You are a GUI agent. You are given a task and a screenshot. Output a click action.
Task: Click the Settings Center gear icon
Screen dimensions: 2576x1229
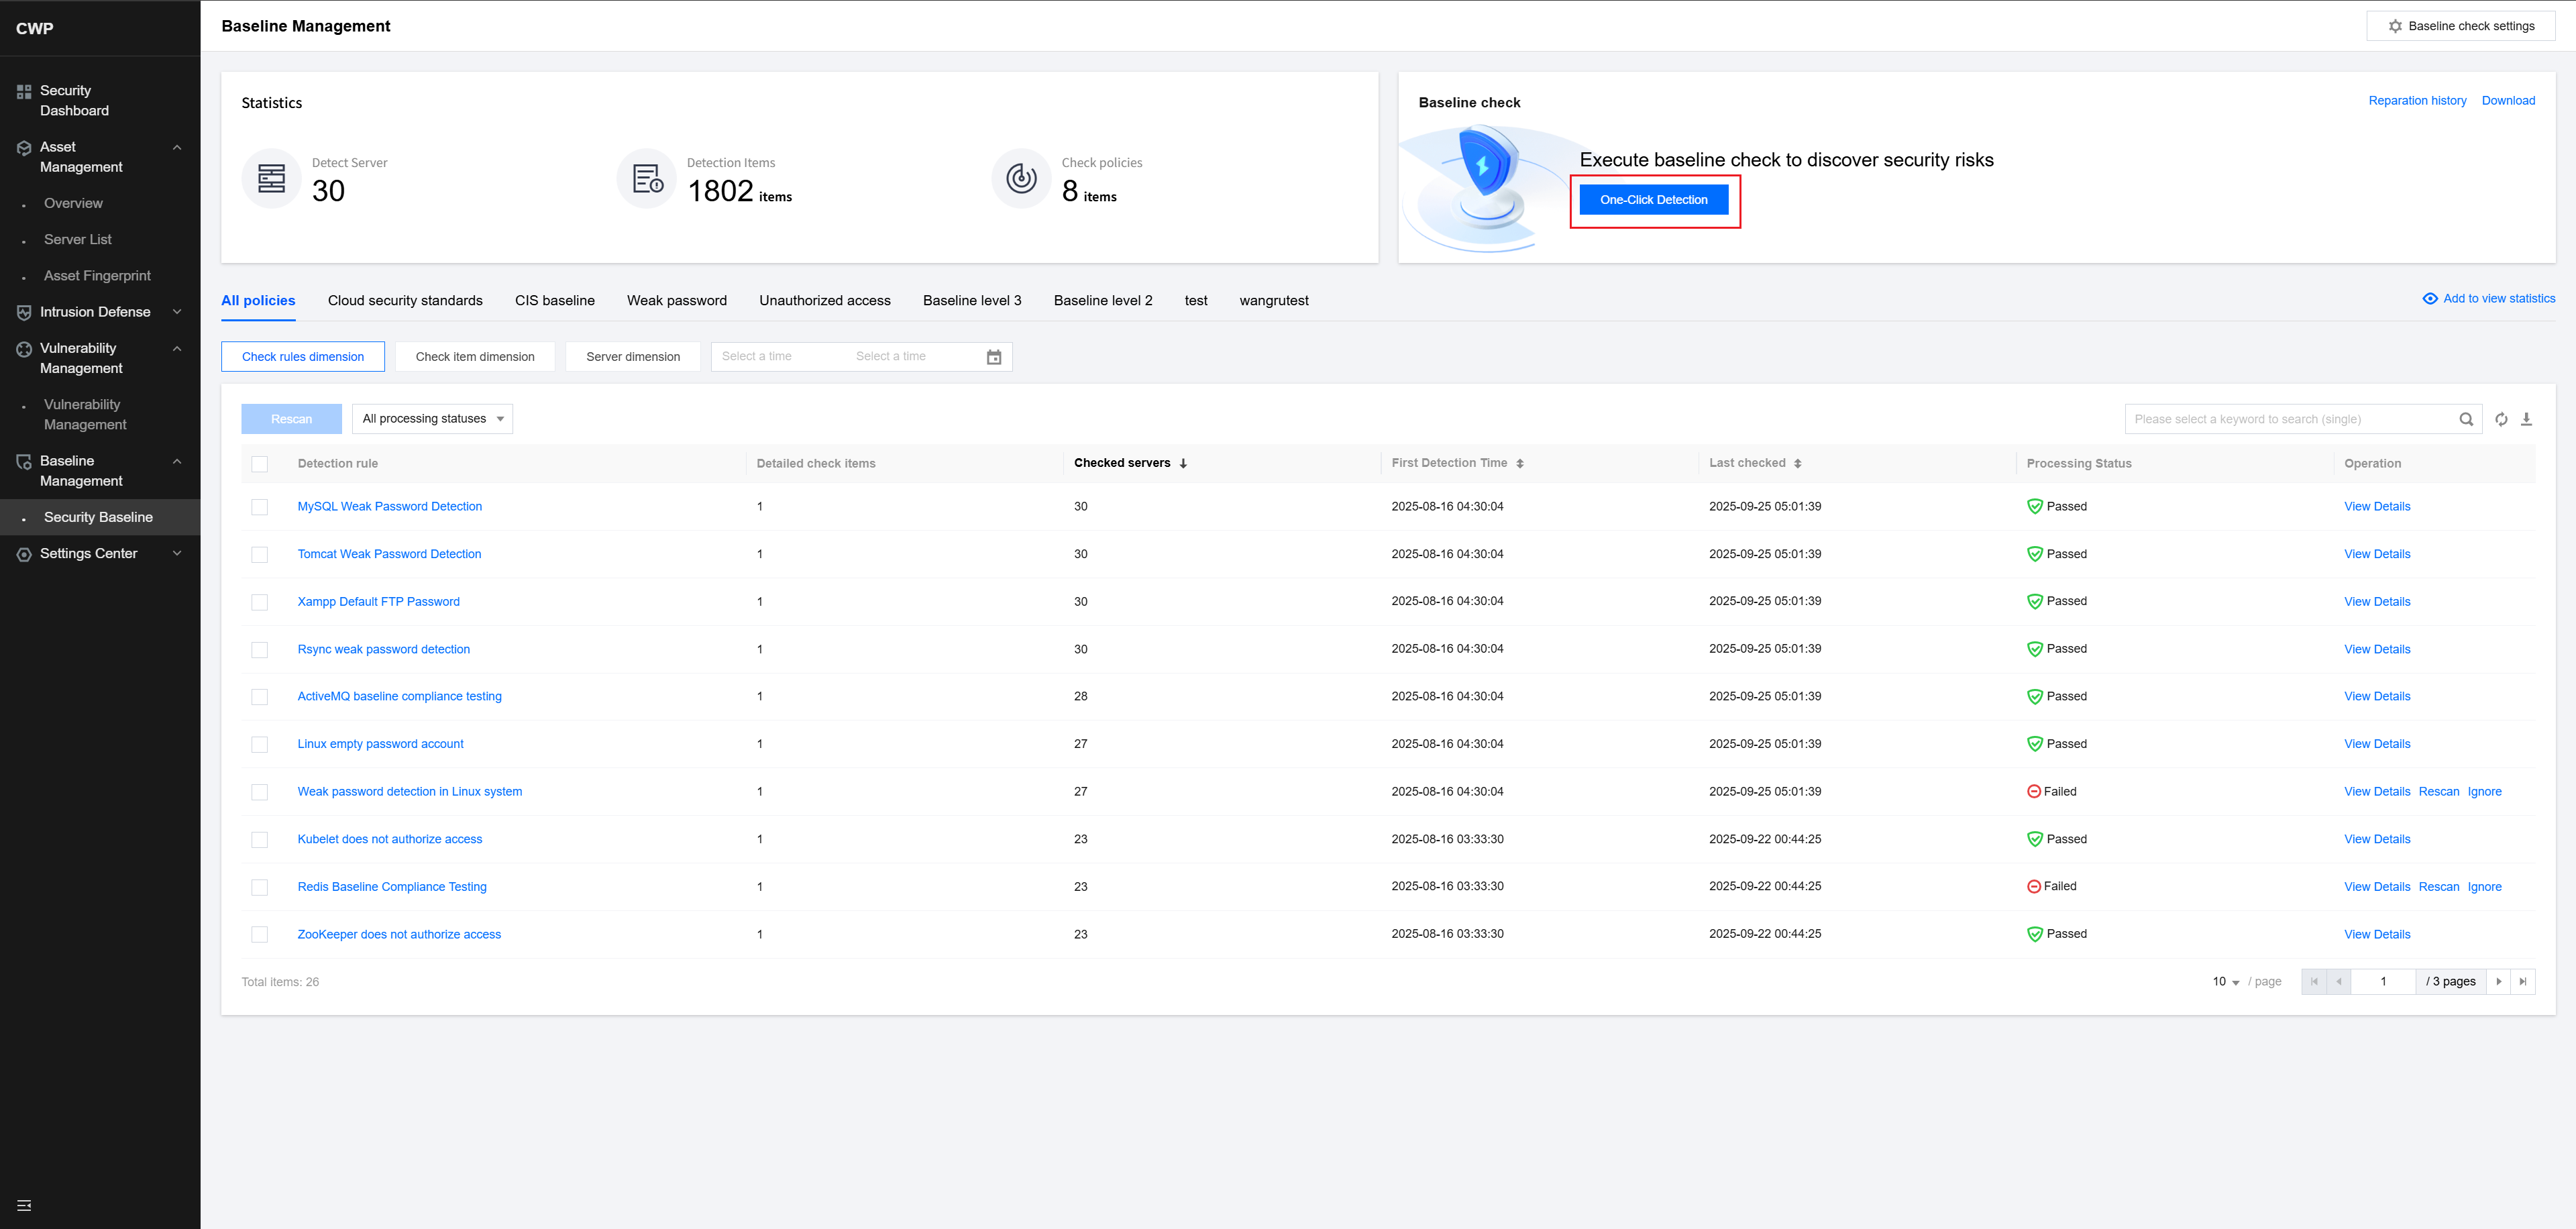[x=24, y=554]
